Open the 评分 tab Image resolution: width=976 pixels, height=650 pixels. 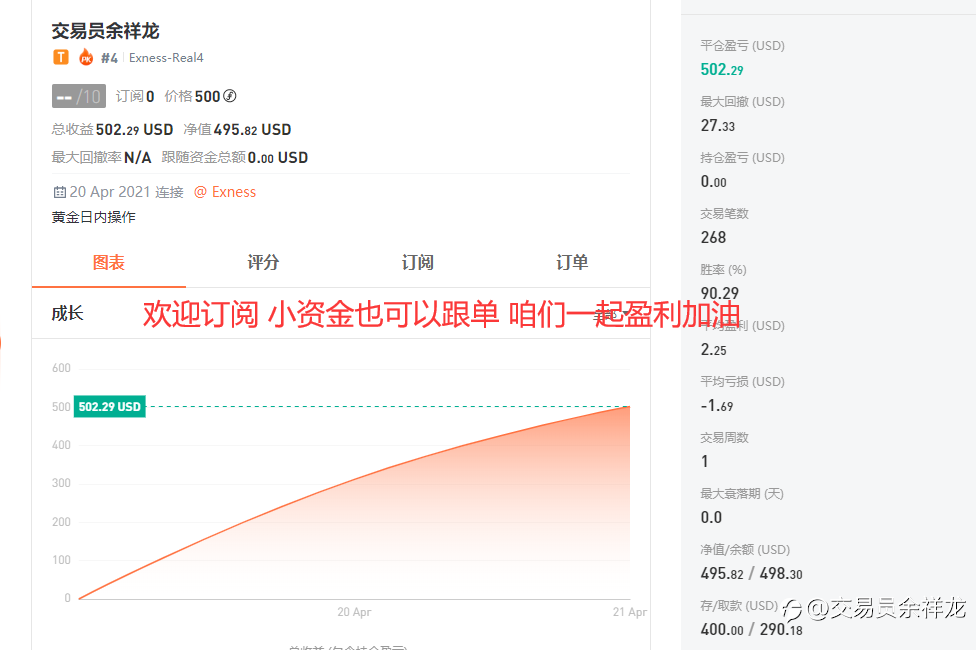tap(263, 263)
